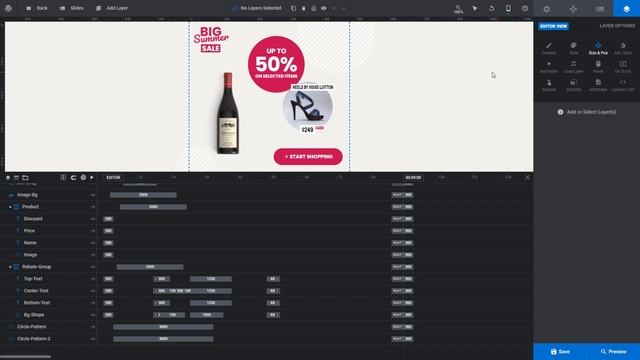Click Add or Select Layer(s) hint
This screenshot has width=640, height=360.
tap(587, 112)
